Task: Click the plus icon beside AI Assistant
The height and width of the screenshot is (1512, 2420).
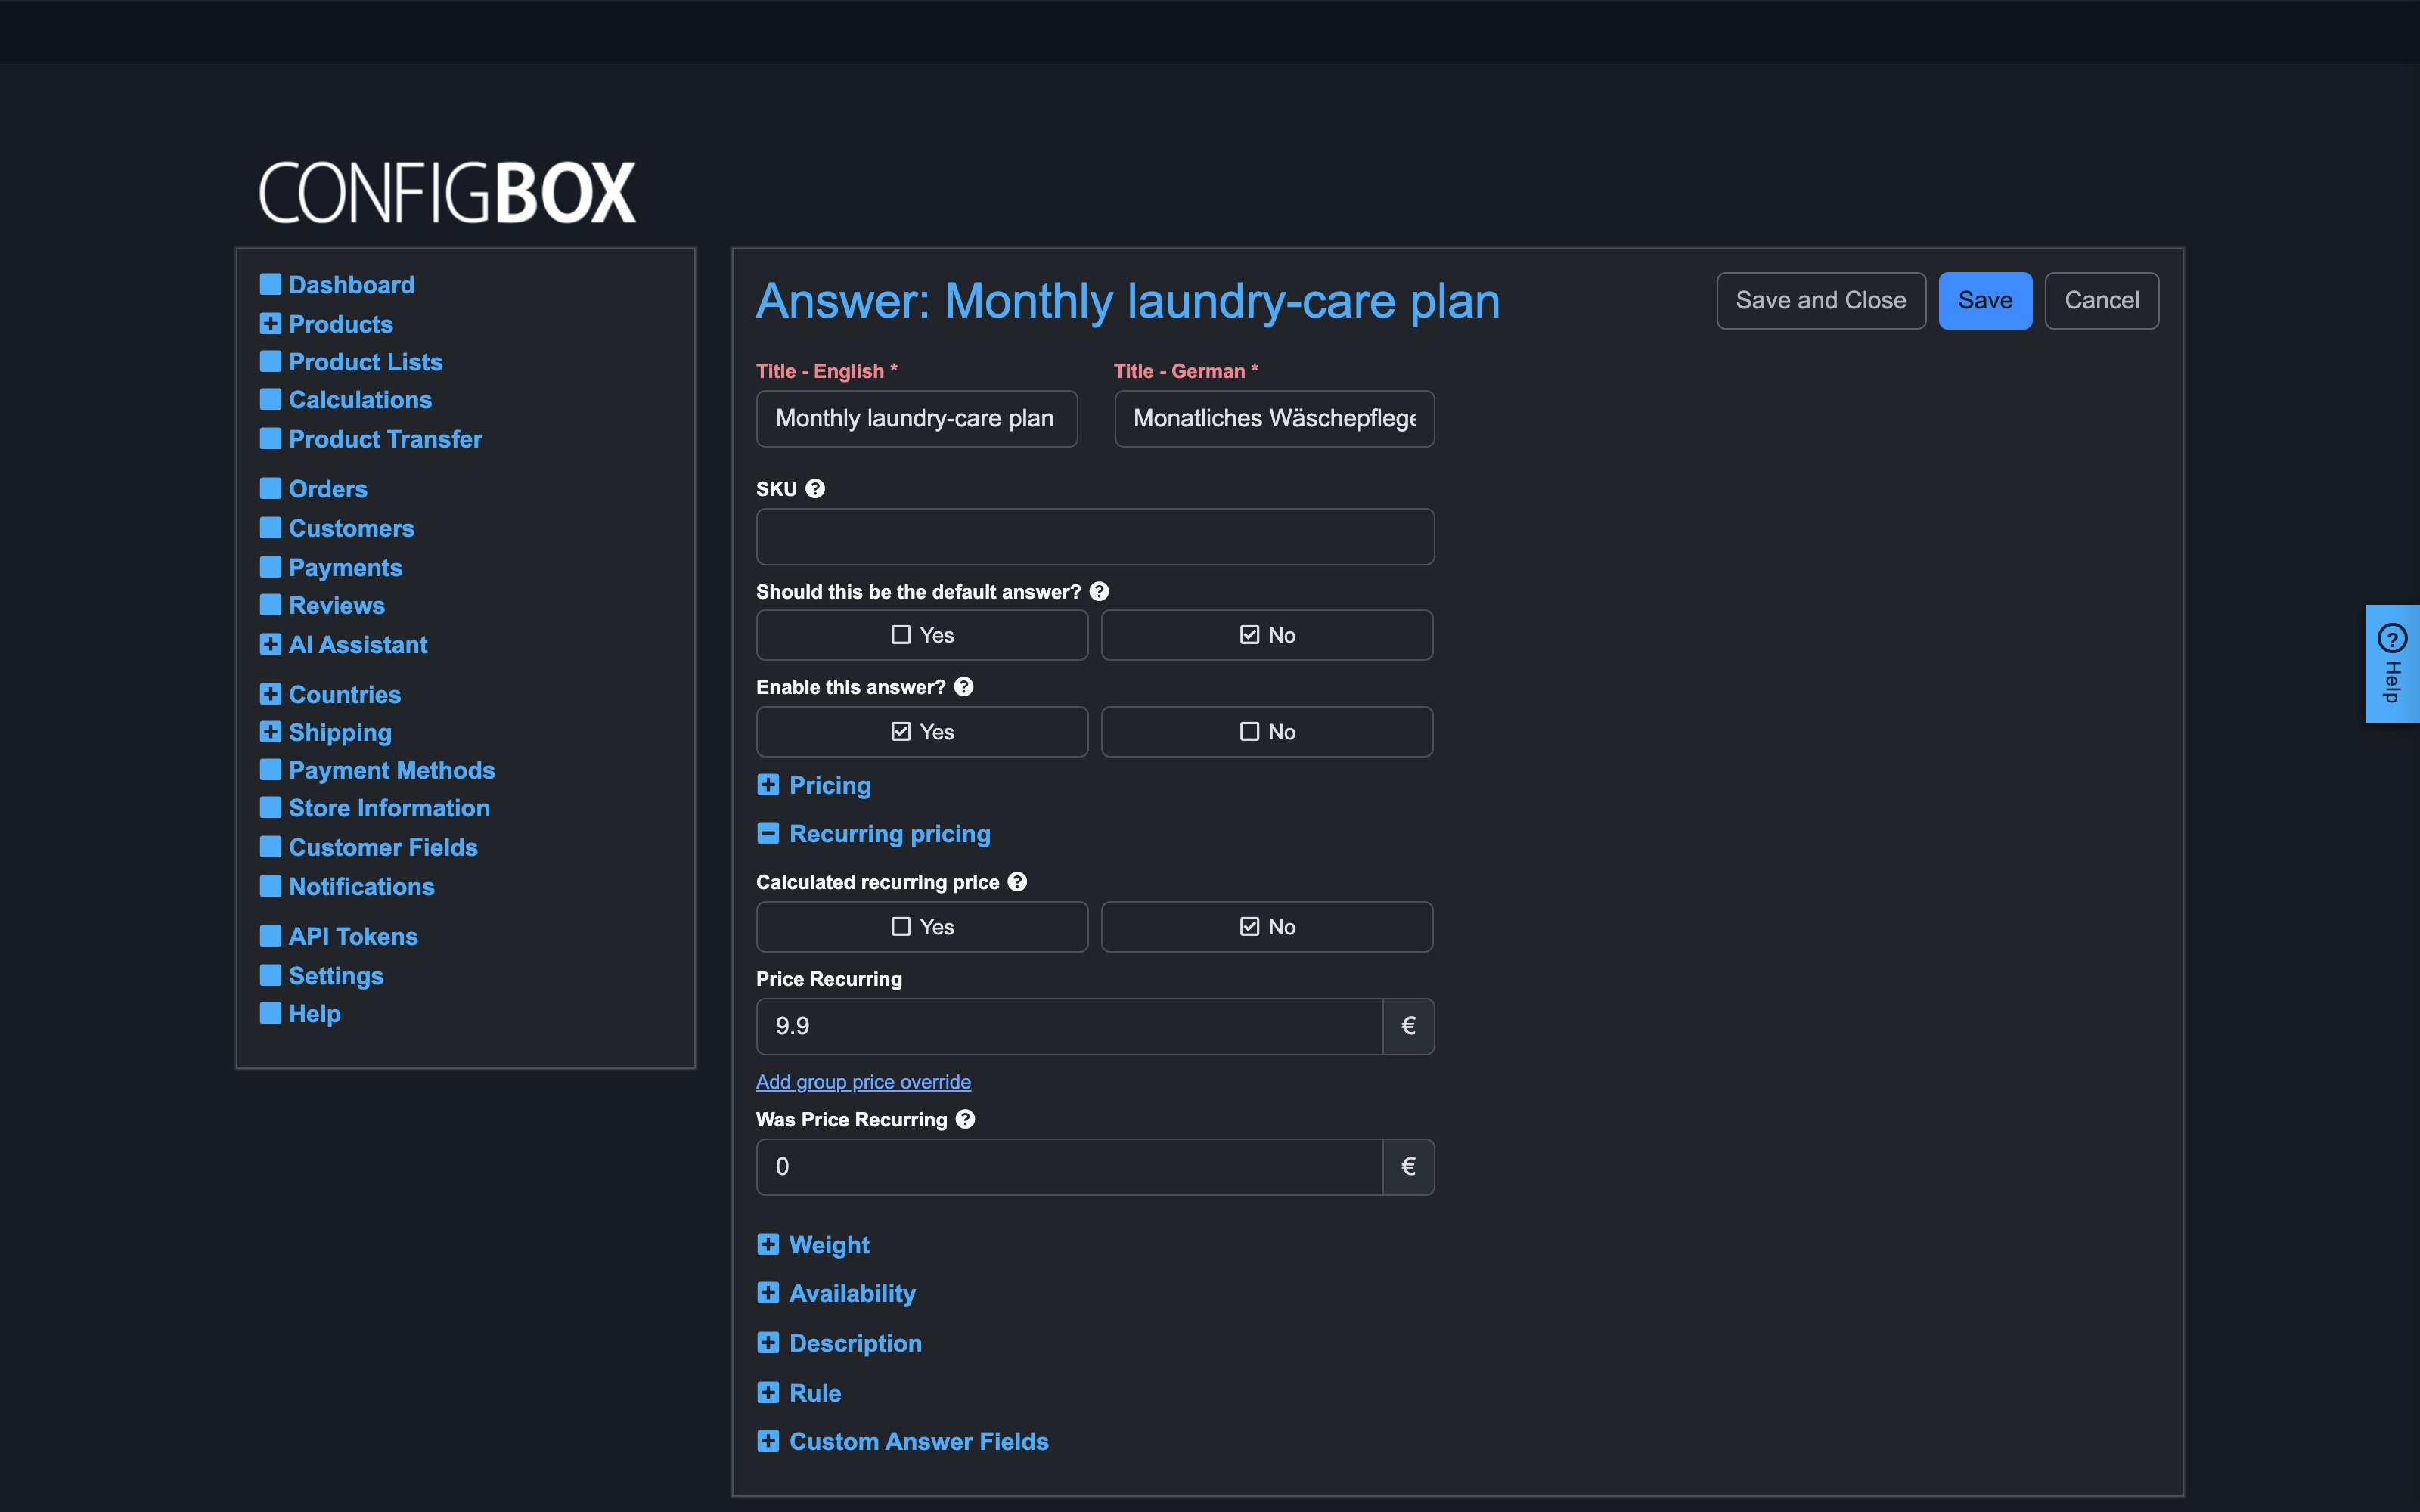Action: 270,644
